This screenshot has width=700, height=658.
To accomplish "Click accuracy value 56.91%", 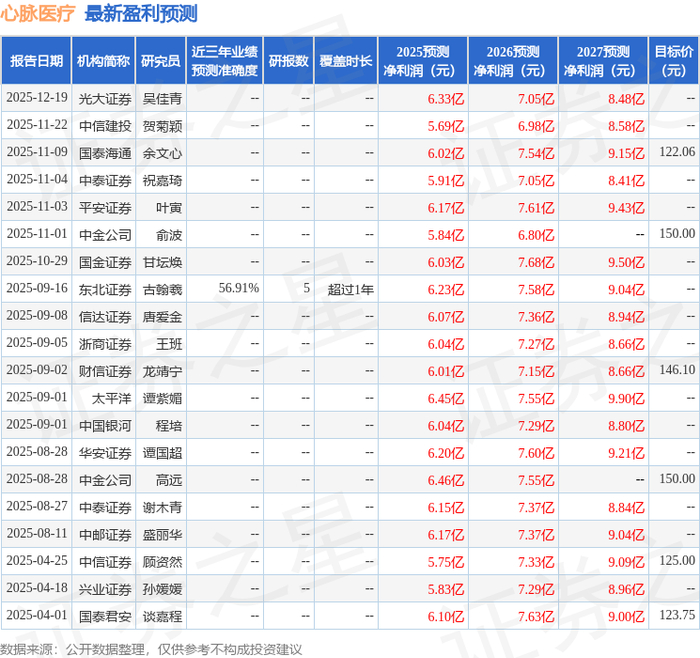I will click(x=238, y=288).
